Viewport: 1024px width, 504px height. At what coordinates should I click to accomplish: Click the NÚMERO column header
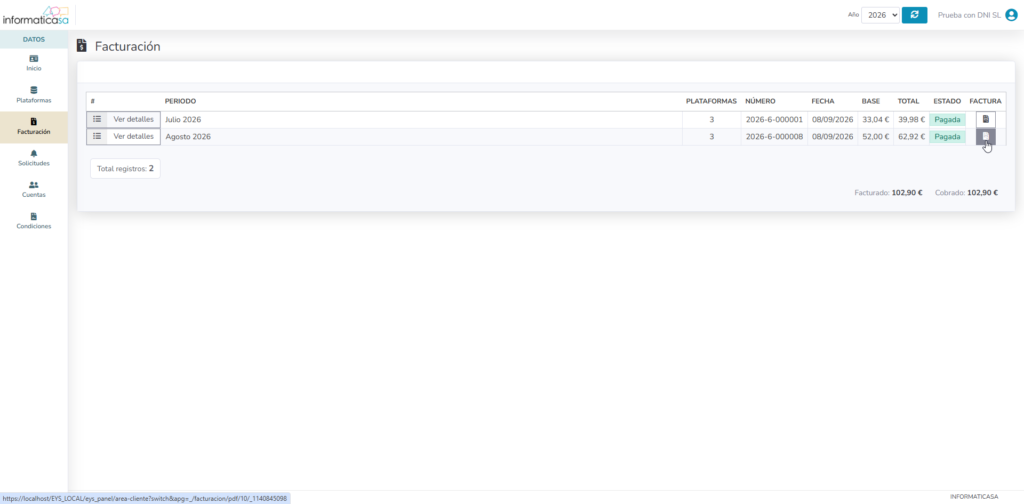click(x=760, y=101)
